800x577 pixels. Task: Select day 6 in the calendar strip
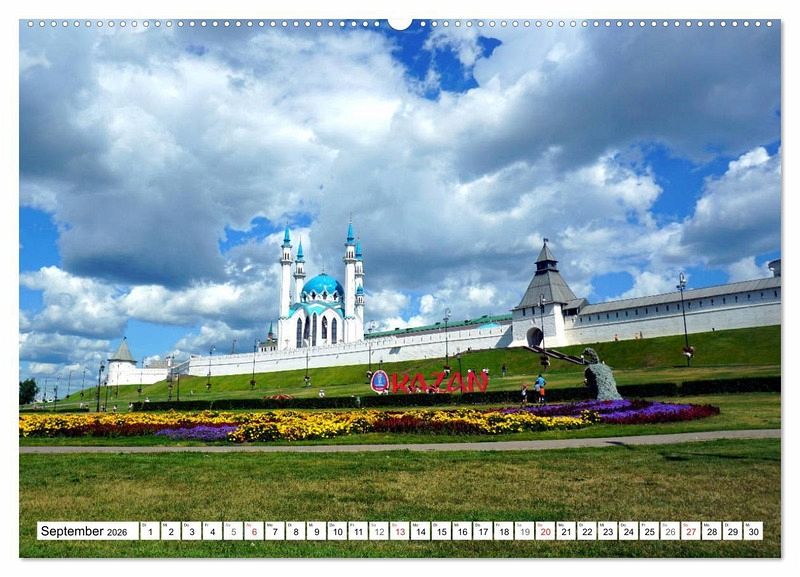tap(254, 531)
